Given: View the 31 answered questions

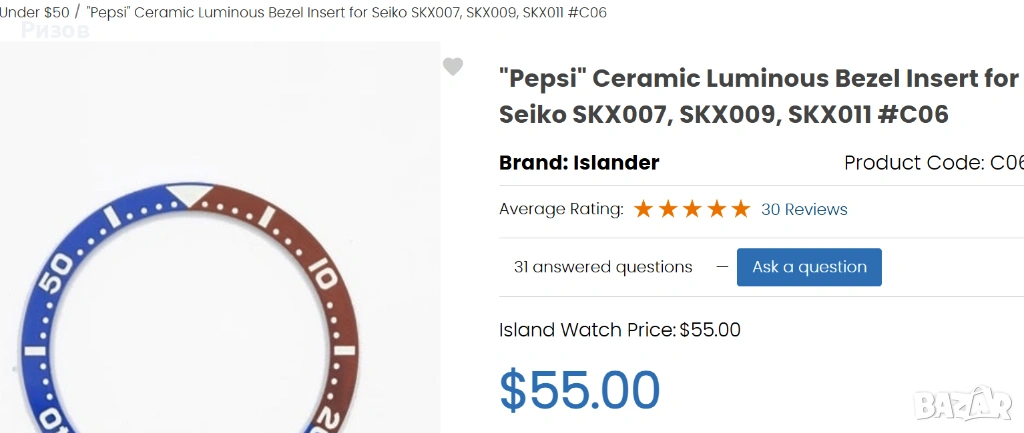Looking at the screenshot, I should click(603, 267).
